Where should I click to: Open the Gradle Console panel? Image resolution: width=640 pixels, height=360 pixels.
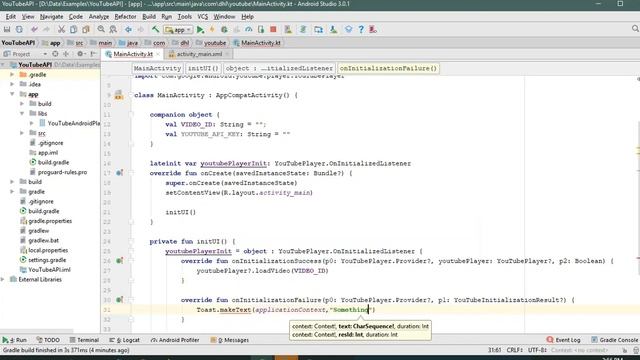(x=615, y=340)
